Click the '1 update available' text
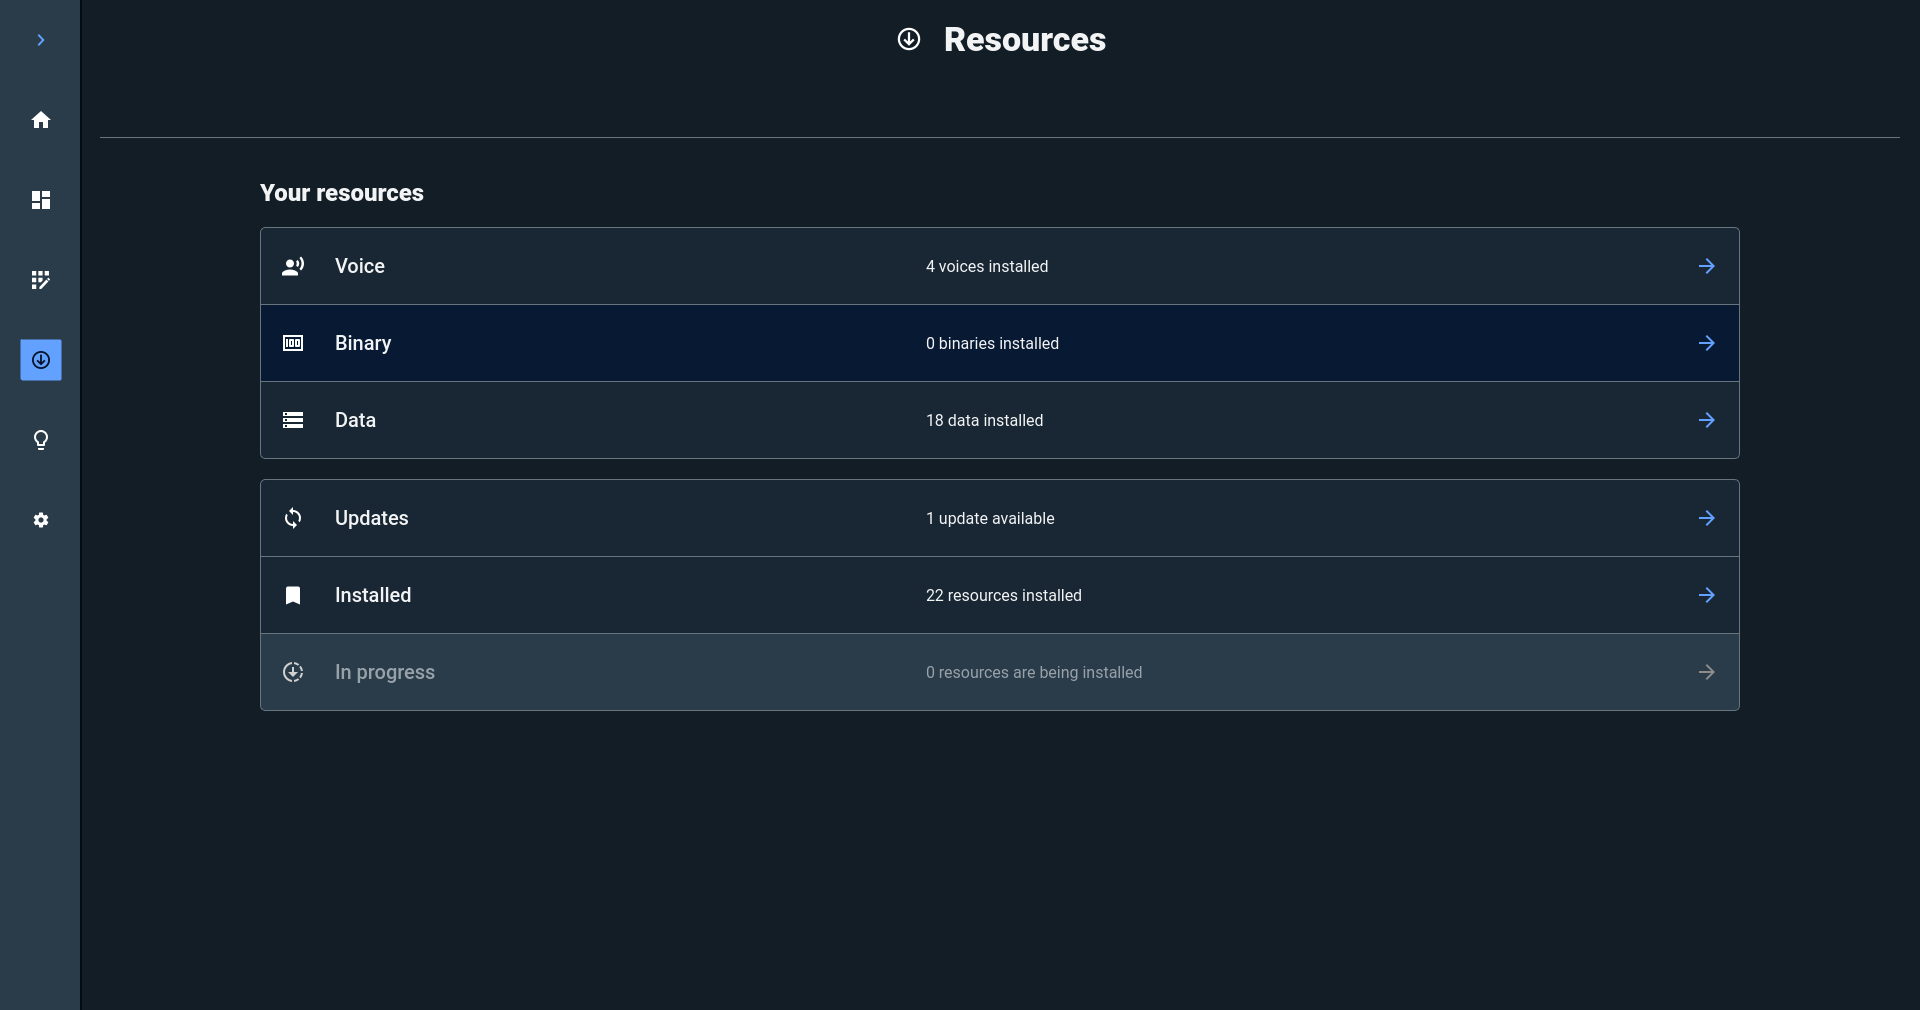1920x1010 pixels. pyautogui.click(x=990, y=518)
